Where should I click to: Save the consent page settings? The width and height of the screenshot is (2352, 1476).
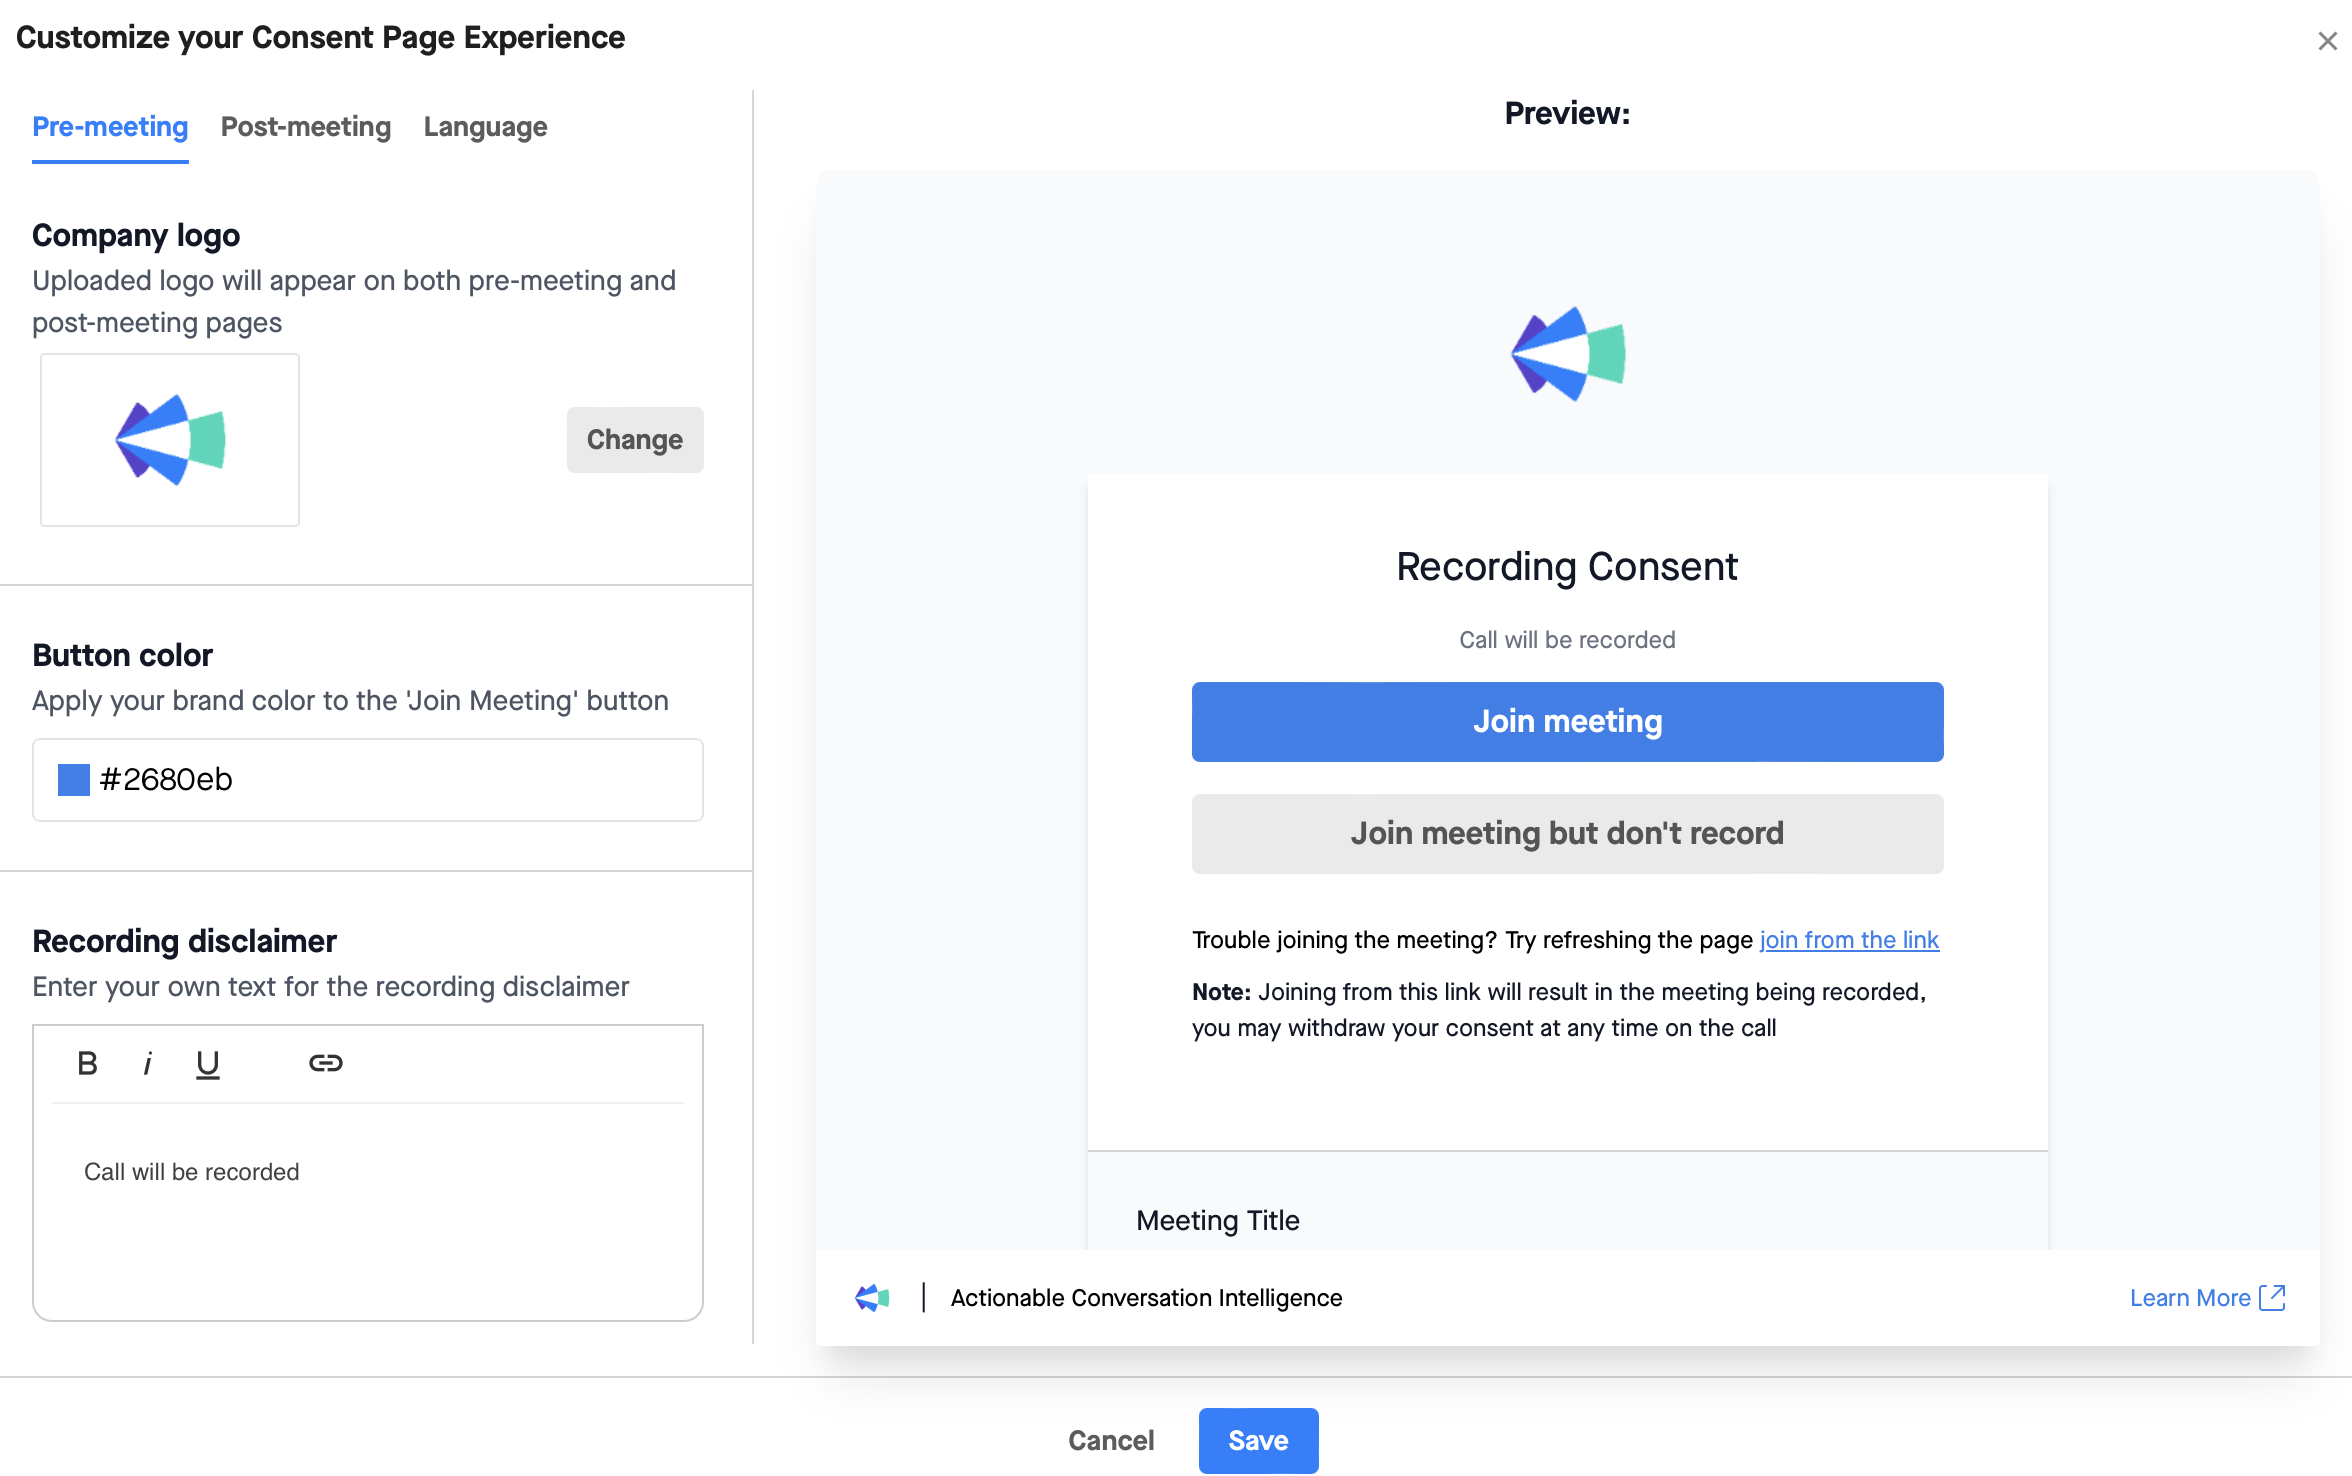(x=1258, y=1440)
